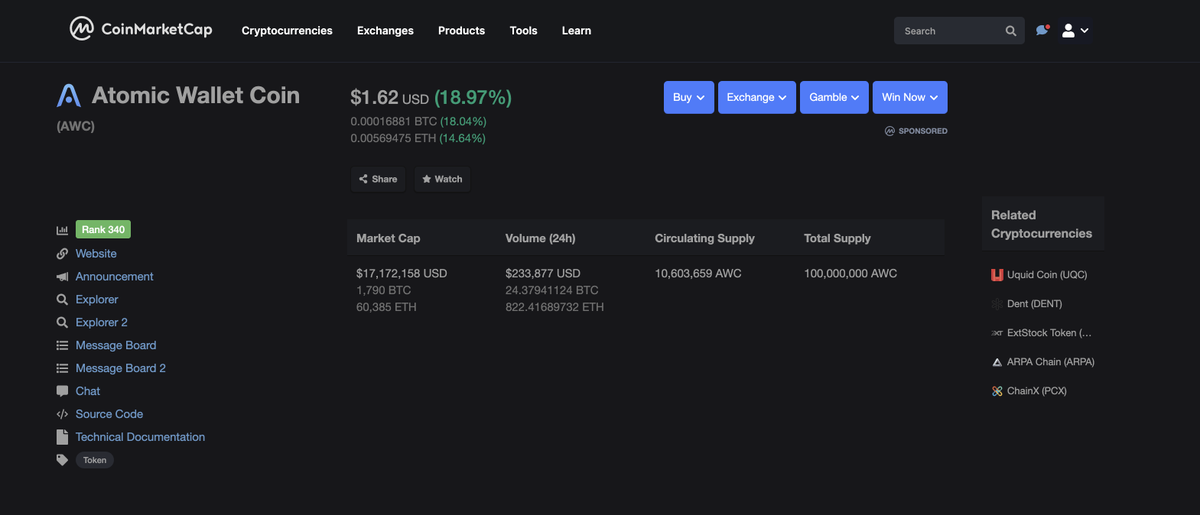Click the Related Cryptocurrencies heading

click(1042, 224)
